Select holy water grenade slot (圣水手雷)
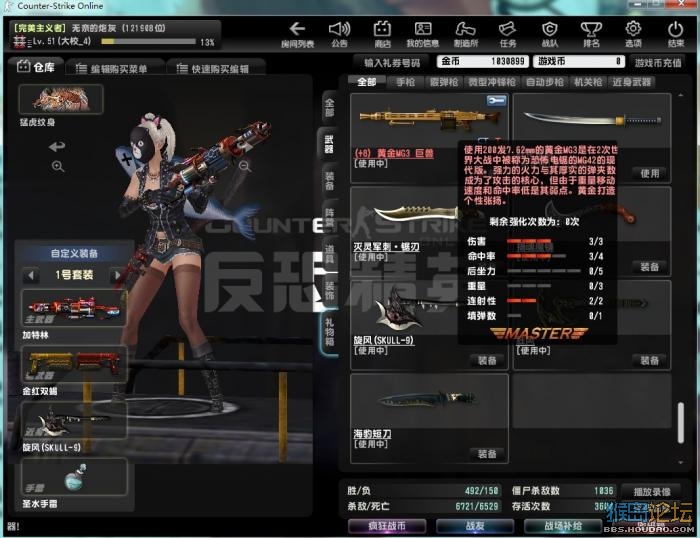Image resolution: width=700 pixels, height=538 pixels. tap(73, 477)
